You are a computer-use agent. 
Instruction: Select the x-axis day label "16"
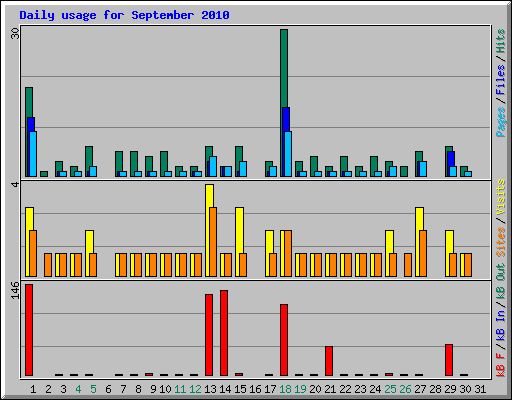click(255, 389)
